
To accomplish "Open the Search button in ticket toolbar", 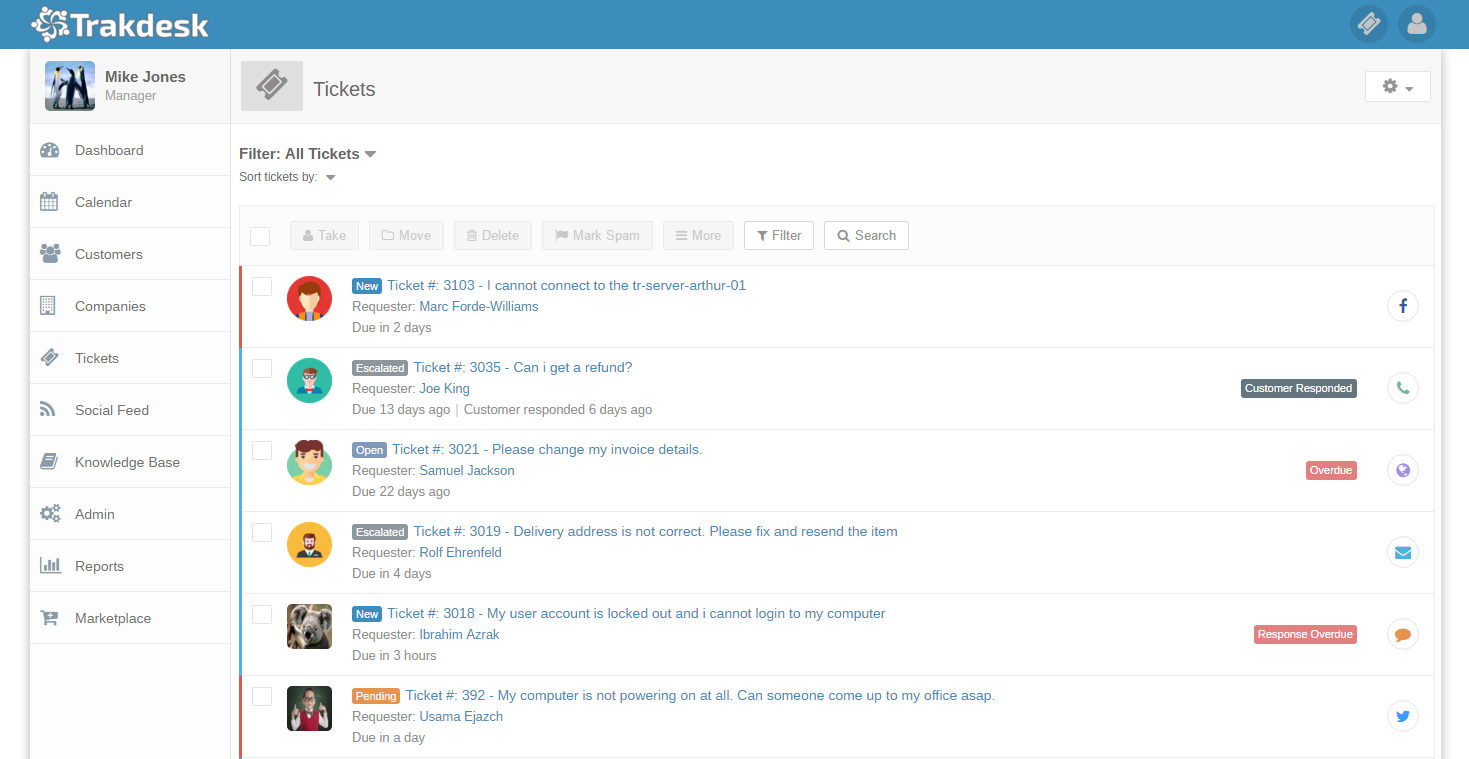I will pos(866,235).
